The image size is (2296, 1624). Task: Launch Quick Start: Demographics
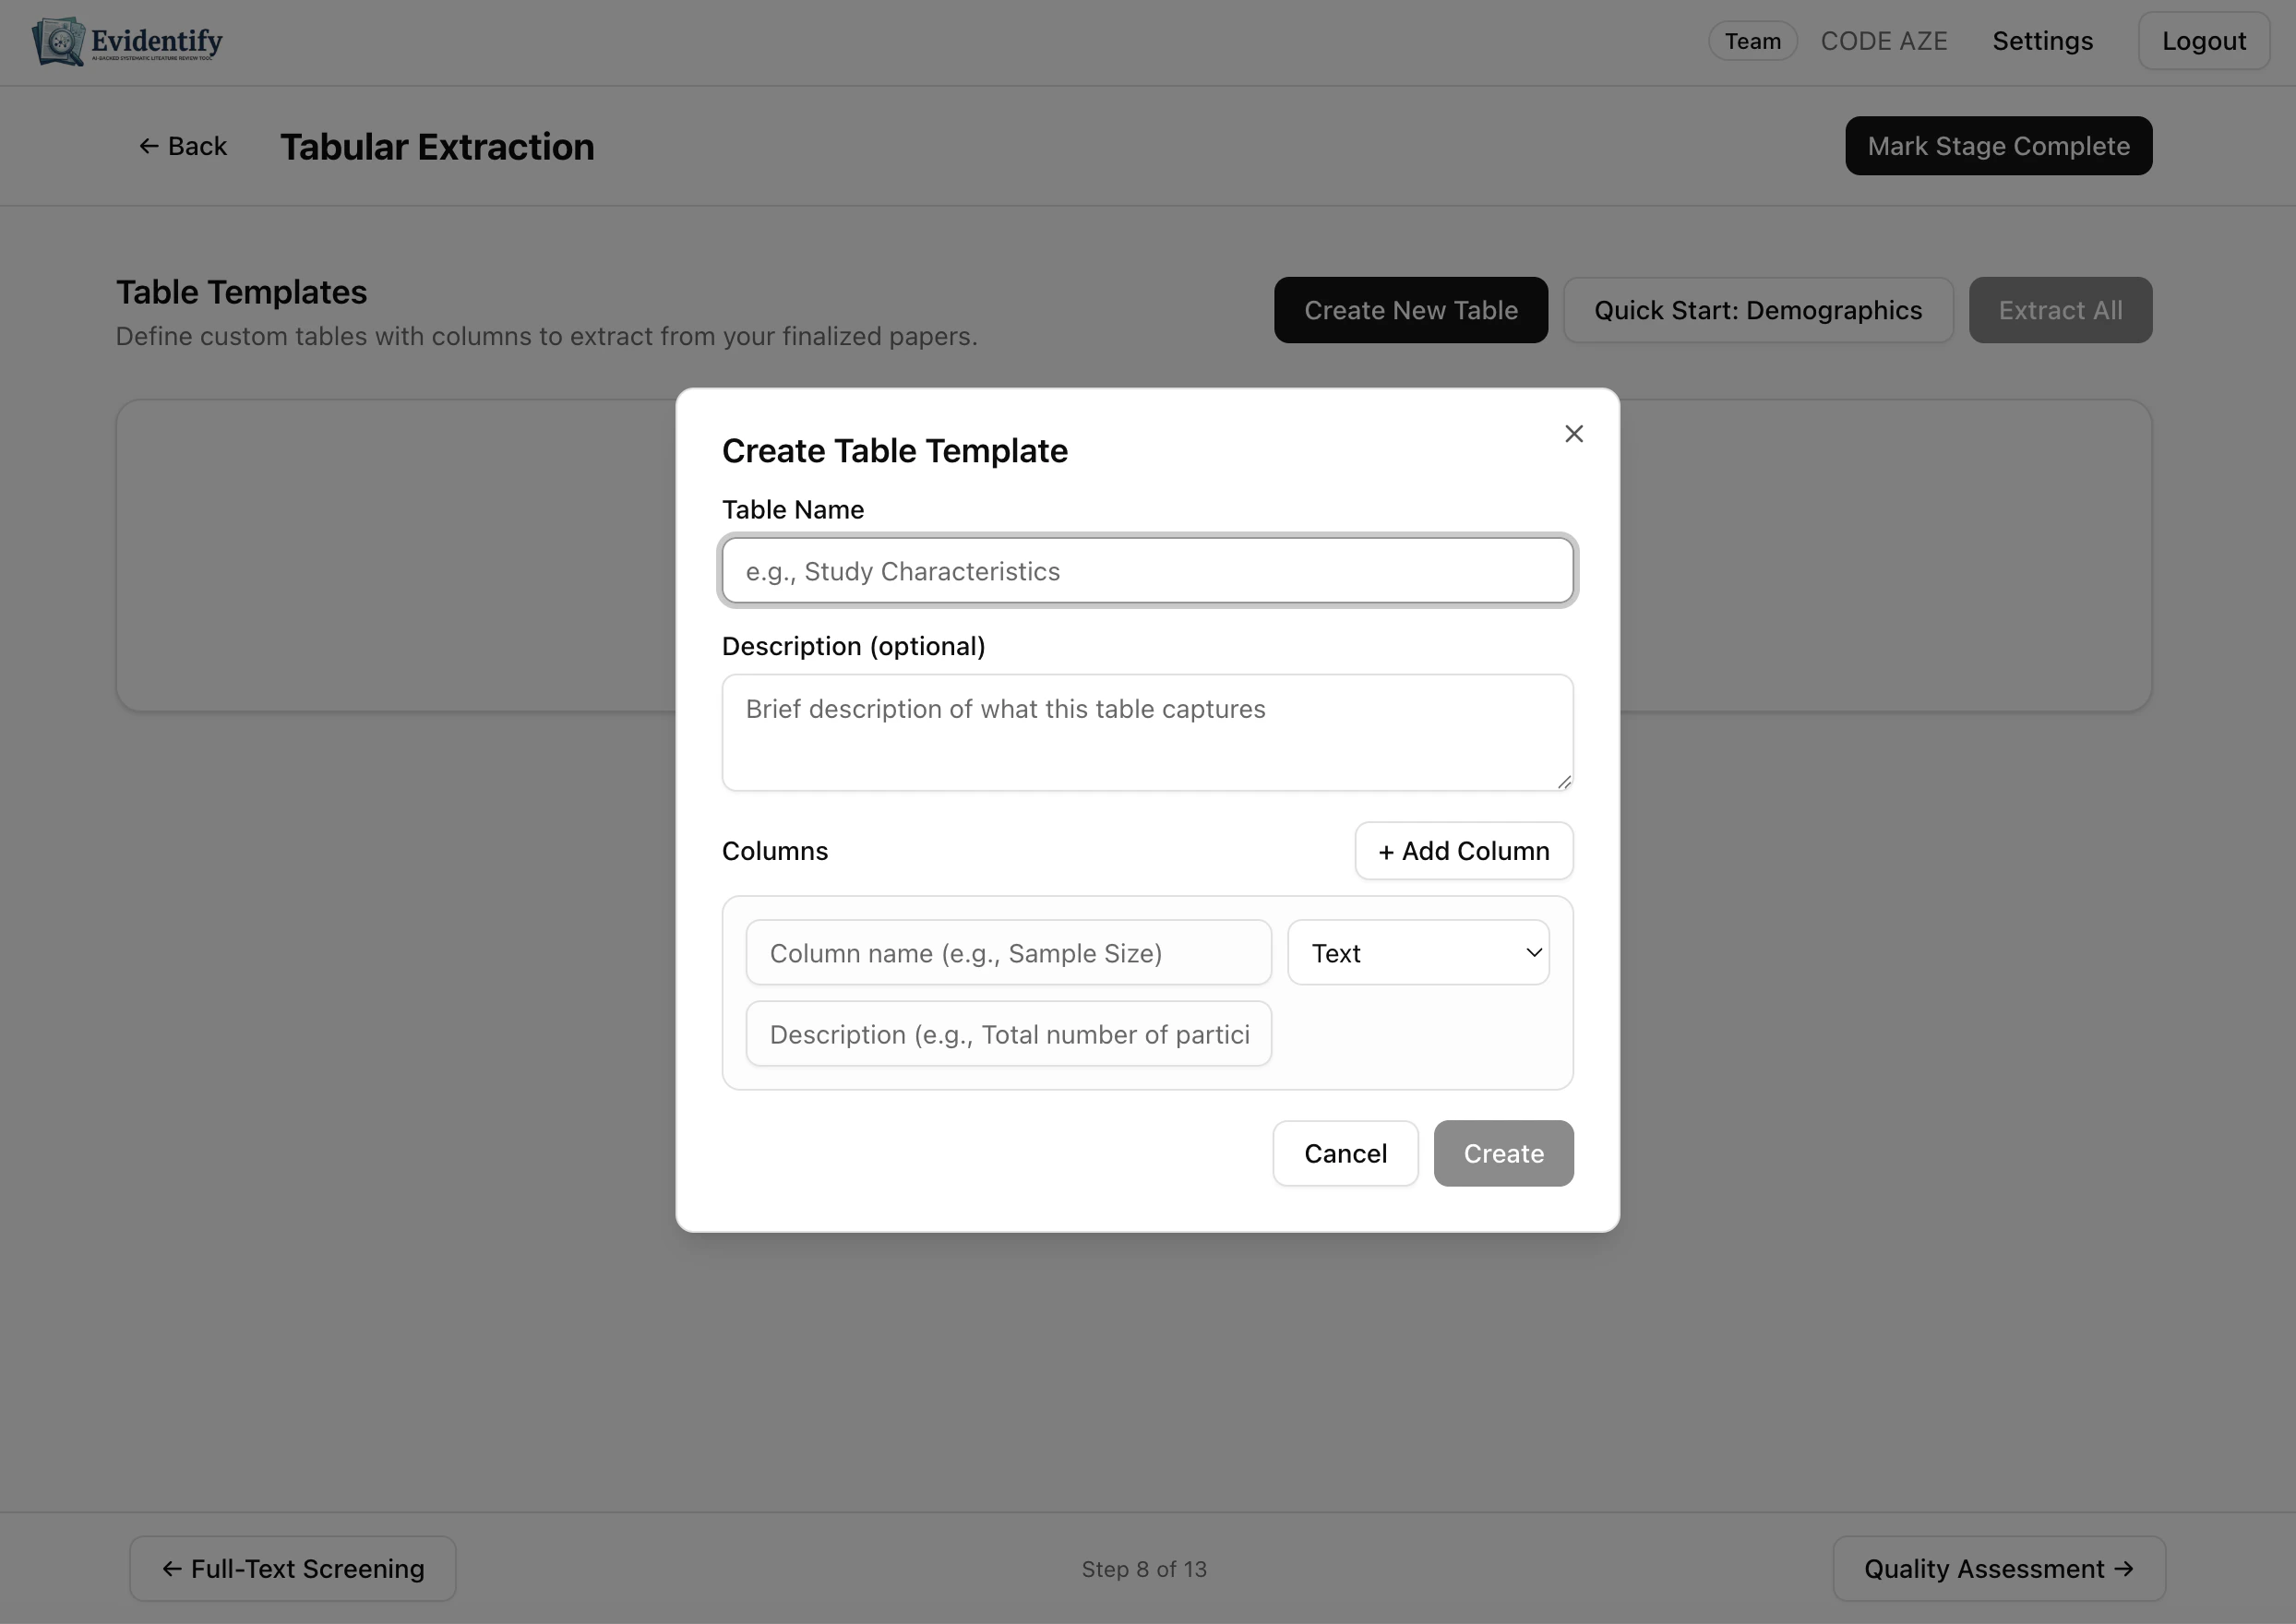coord(1757,310)
